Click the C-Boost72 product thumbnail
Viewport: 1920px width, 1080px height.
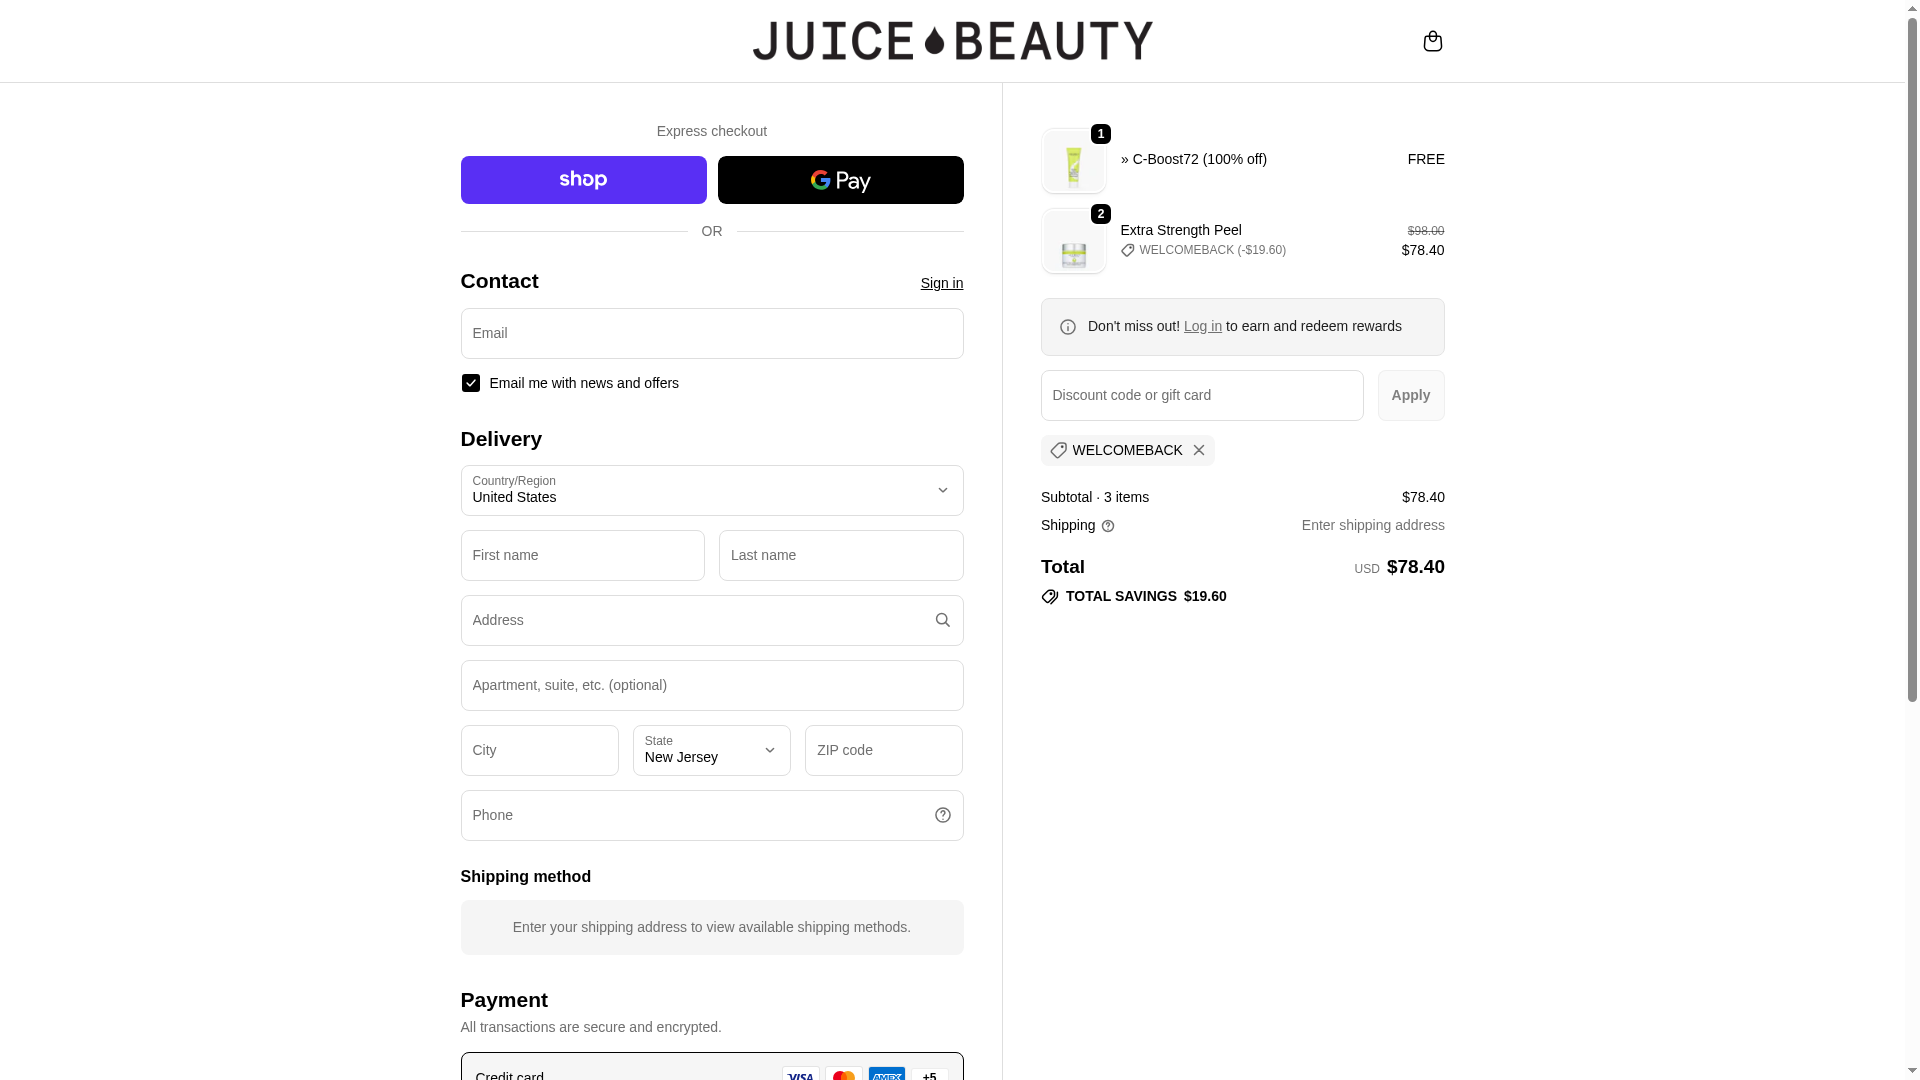[1073, 162]
